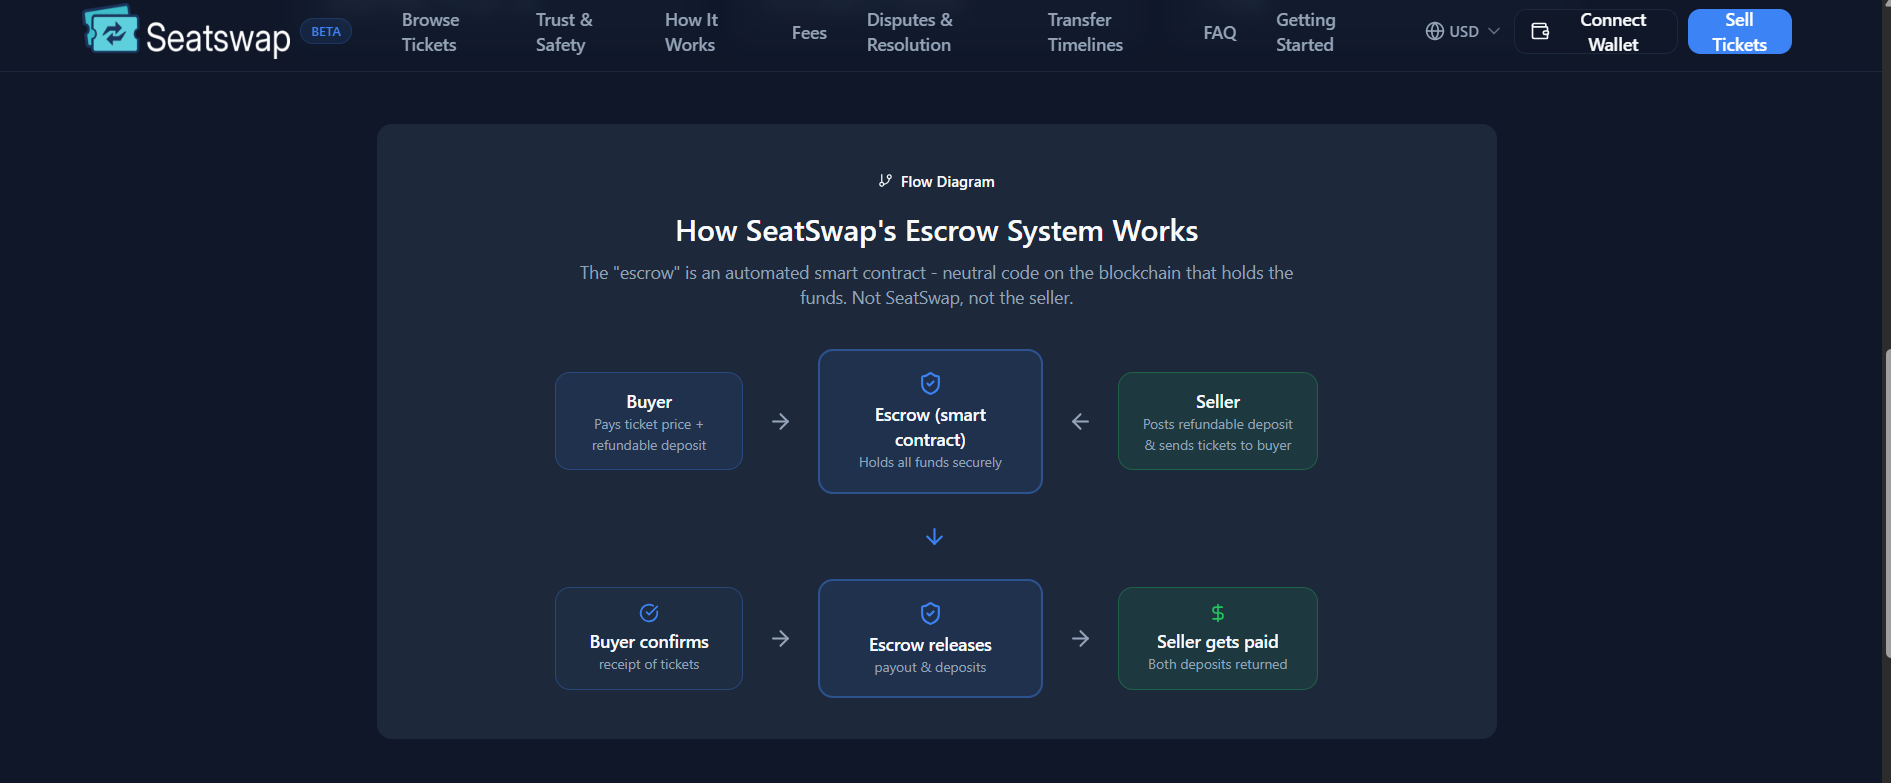Click left arrow between Seller and Escrow
This screenshot has width=1891, height=783.
click(1080, 422)
